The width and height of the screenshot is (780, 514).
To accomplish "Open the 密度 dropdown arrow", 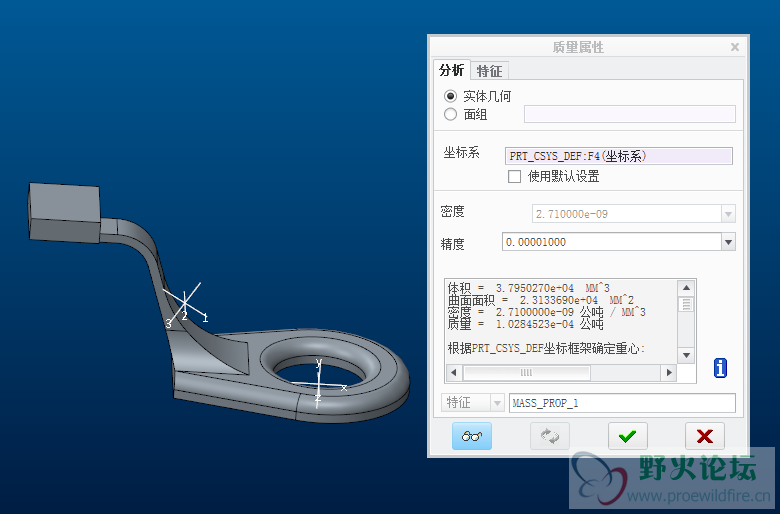I will tap(728, 214).
